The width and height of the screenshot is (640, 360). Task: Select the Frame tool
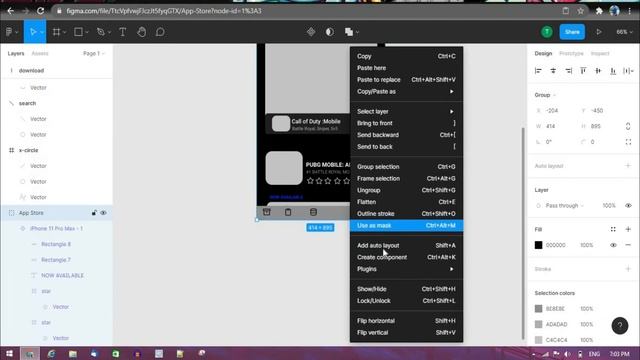click(56, 32)
